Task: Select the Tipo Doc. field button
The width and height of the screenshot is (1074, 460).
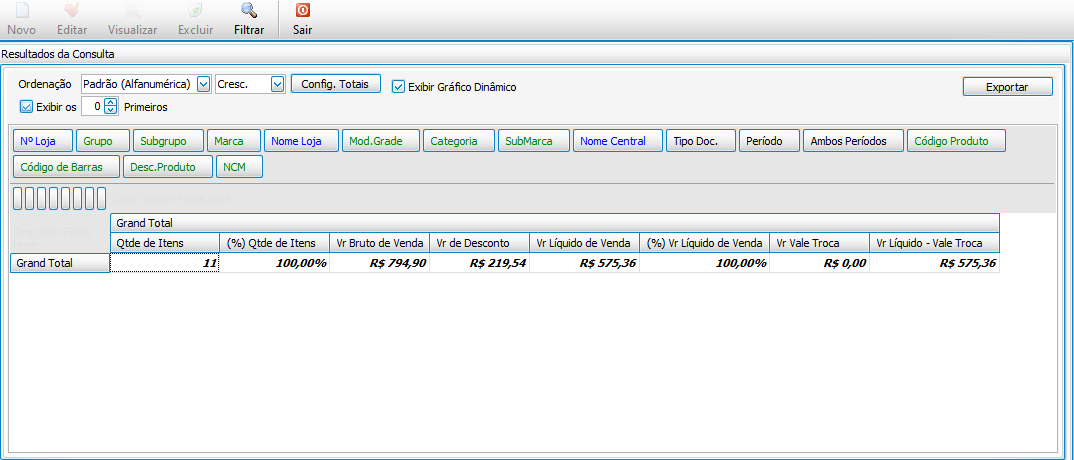Action: (701, 141)
